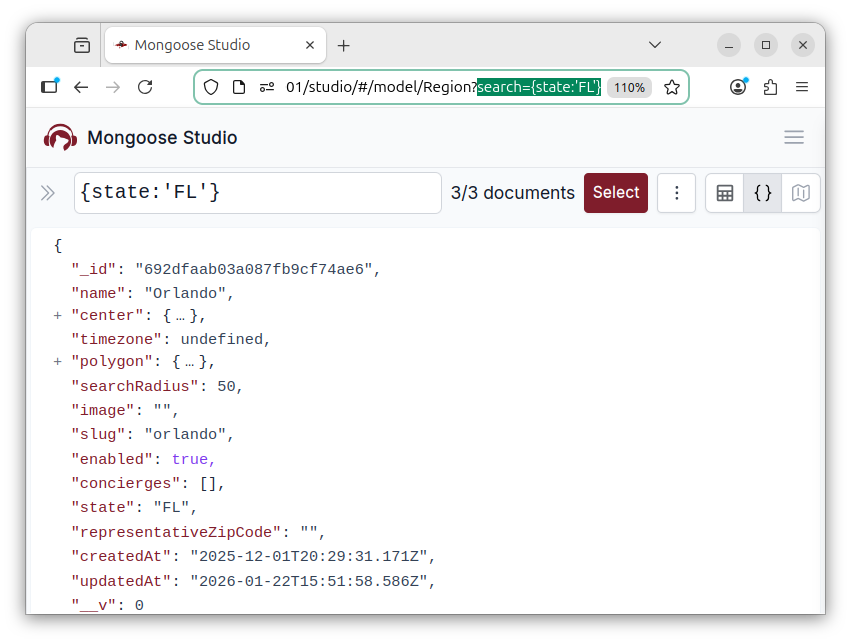This screenshot has width=851, height=643.
Task: Click the "image" field key
Action: coord(103,410)
